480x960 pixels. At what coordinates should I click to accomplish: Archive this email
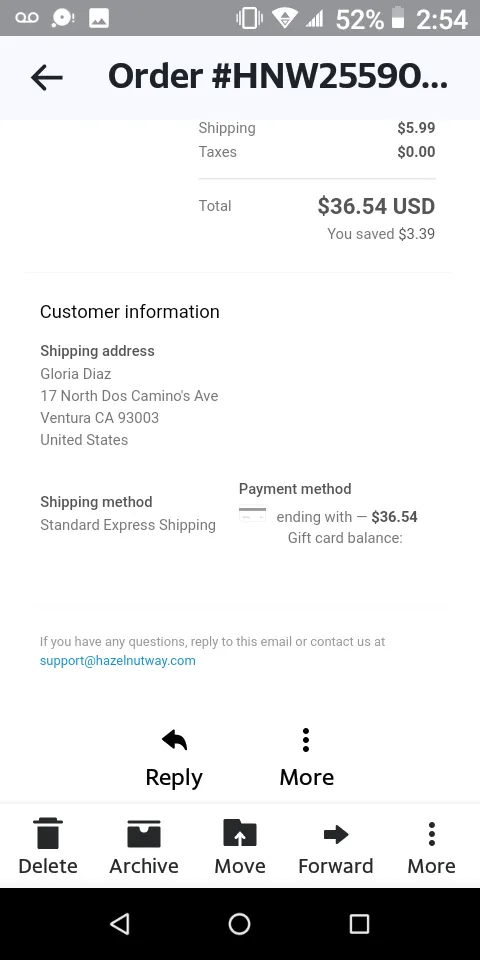point(144,847)
